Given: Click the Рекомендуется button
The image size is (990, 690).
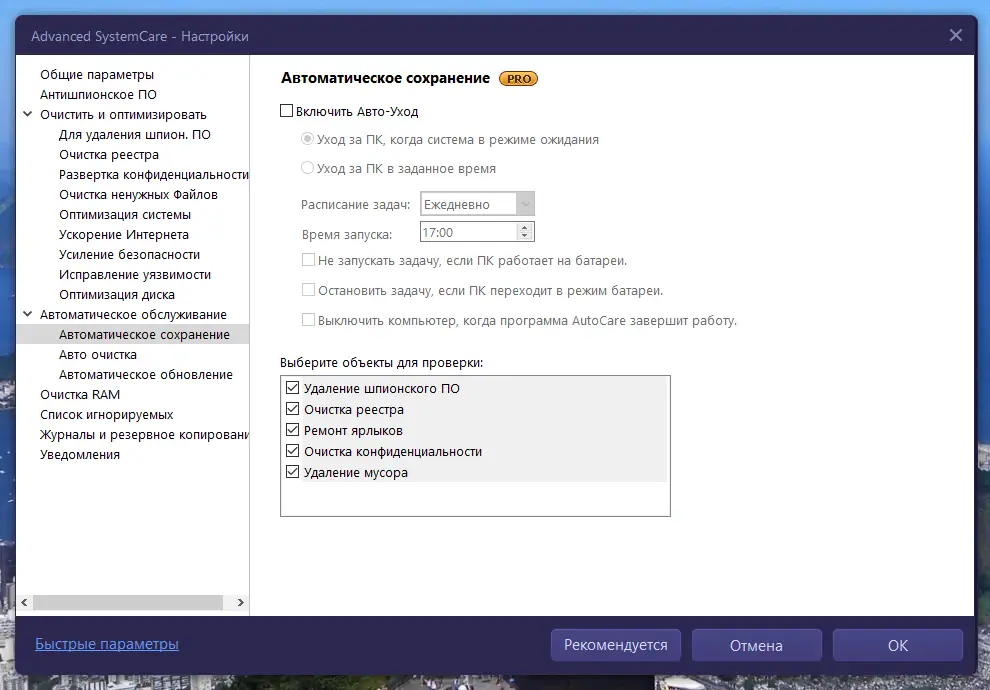Looking at the screenshot, I should 615,645.
